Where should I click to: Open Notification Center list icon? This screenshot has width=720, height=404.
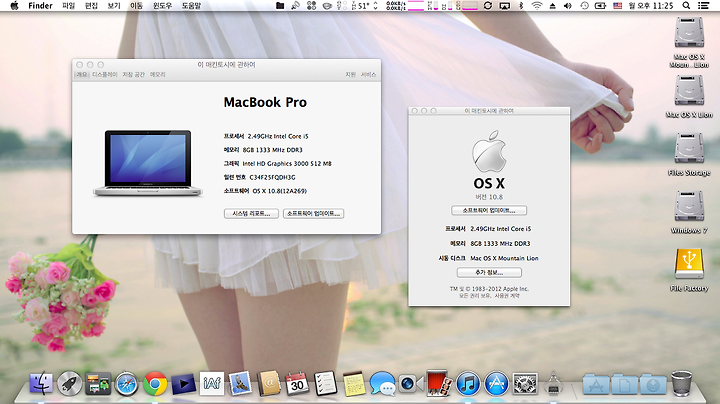point(703,6)
